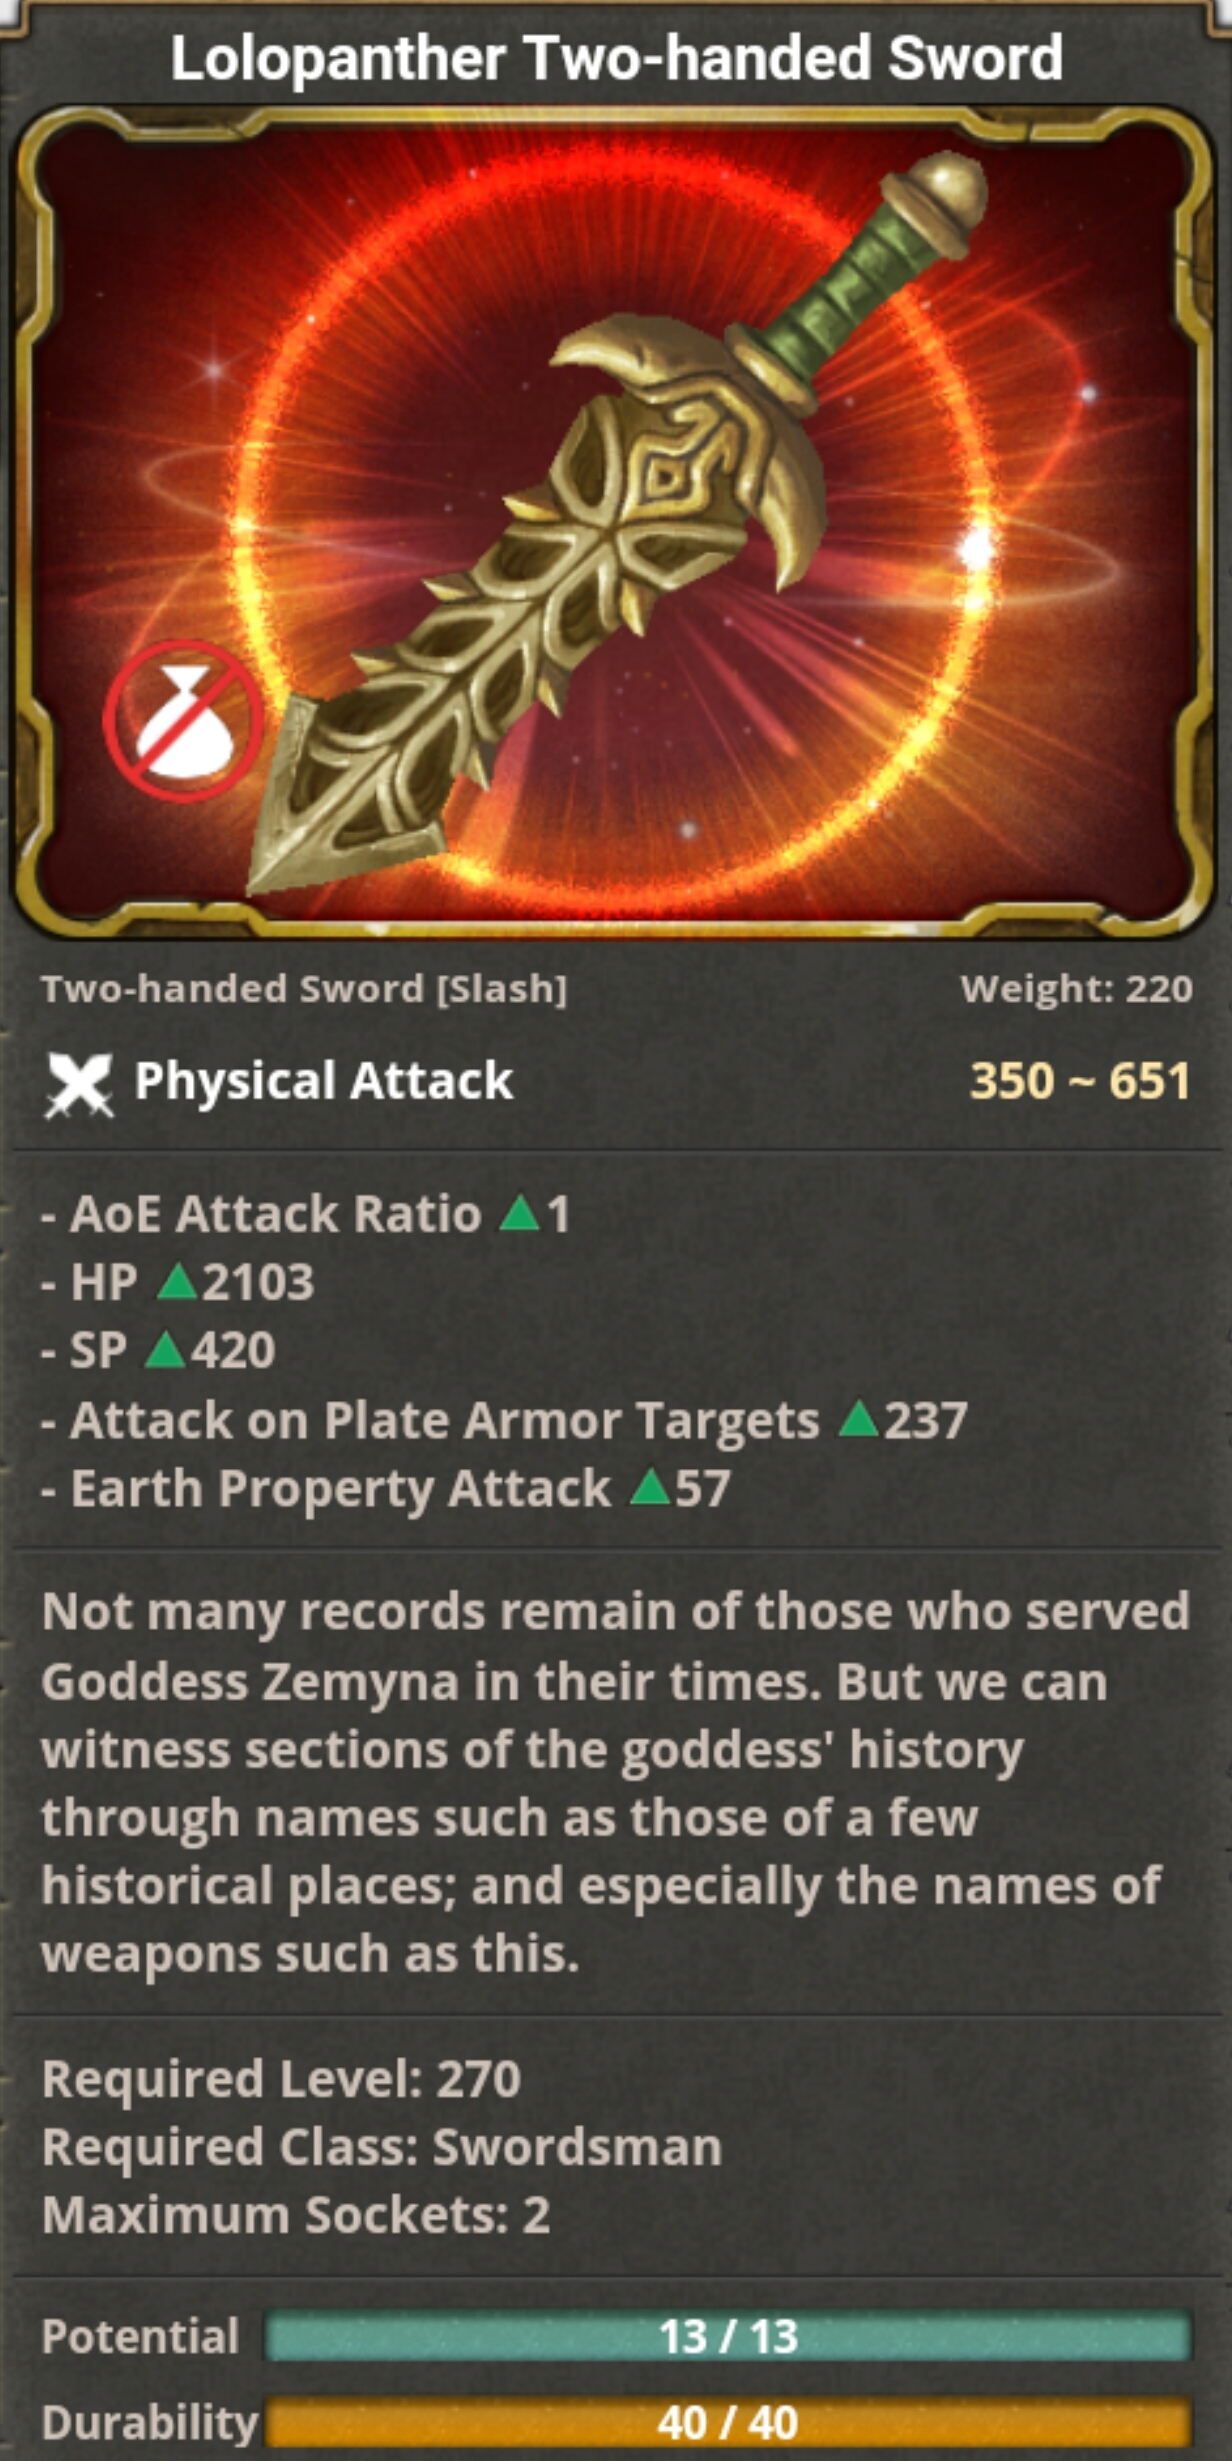Click the Two-handed Sword [Slash] label
This screenshot has width=1232, height=2461.
[304, 988]
